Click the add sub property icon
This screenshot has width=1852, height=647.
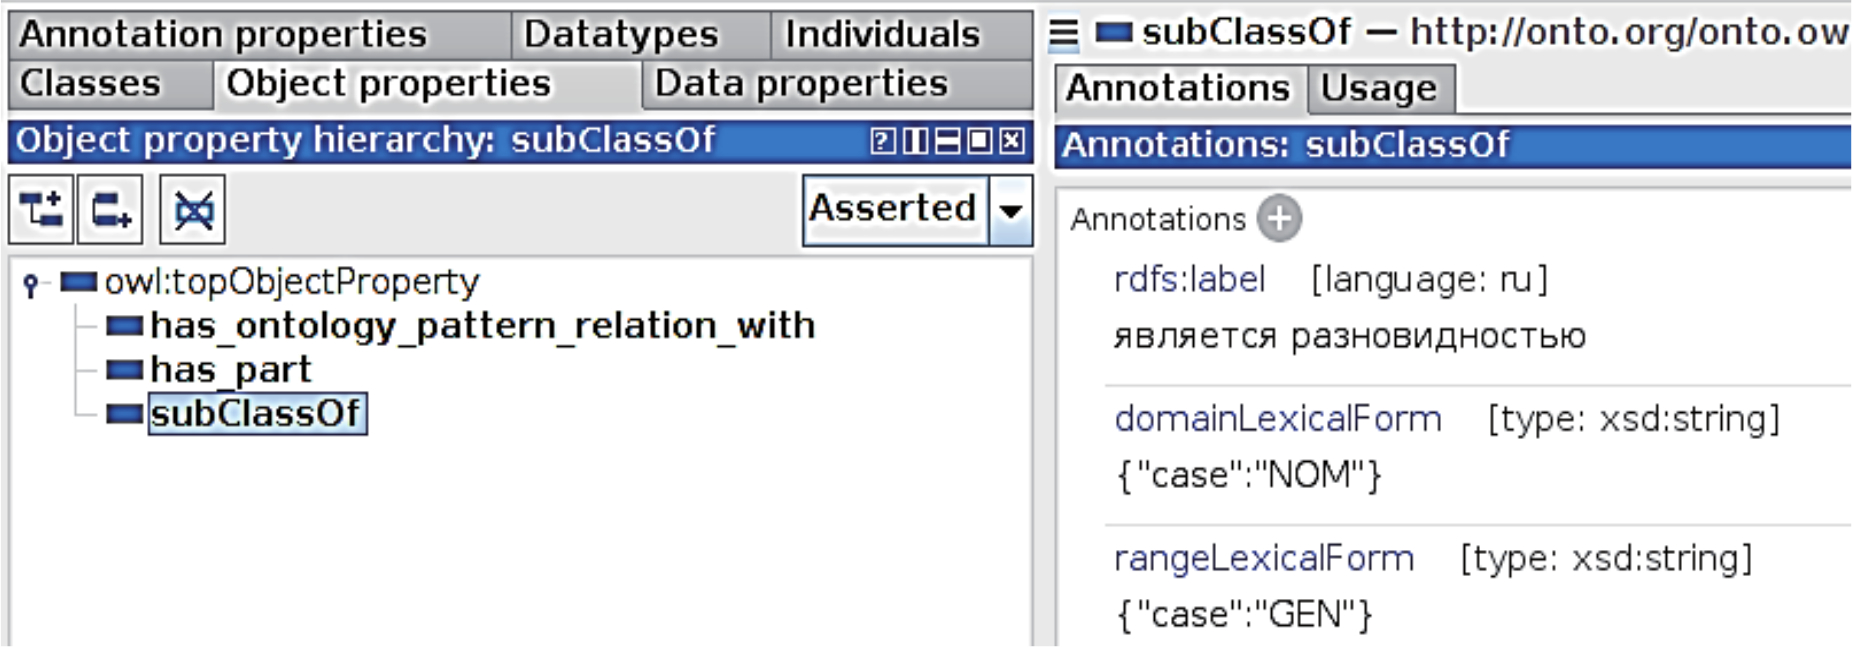pos(41,210)
